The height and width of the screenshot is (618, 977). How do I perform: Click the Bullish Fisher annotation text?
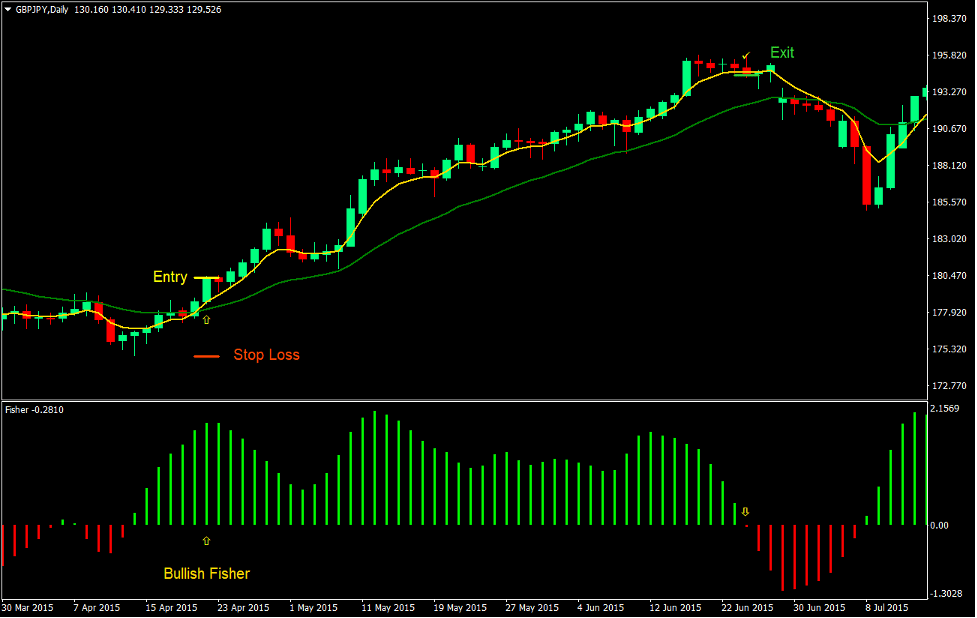point(205,573)
